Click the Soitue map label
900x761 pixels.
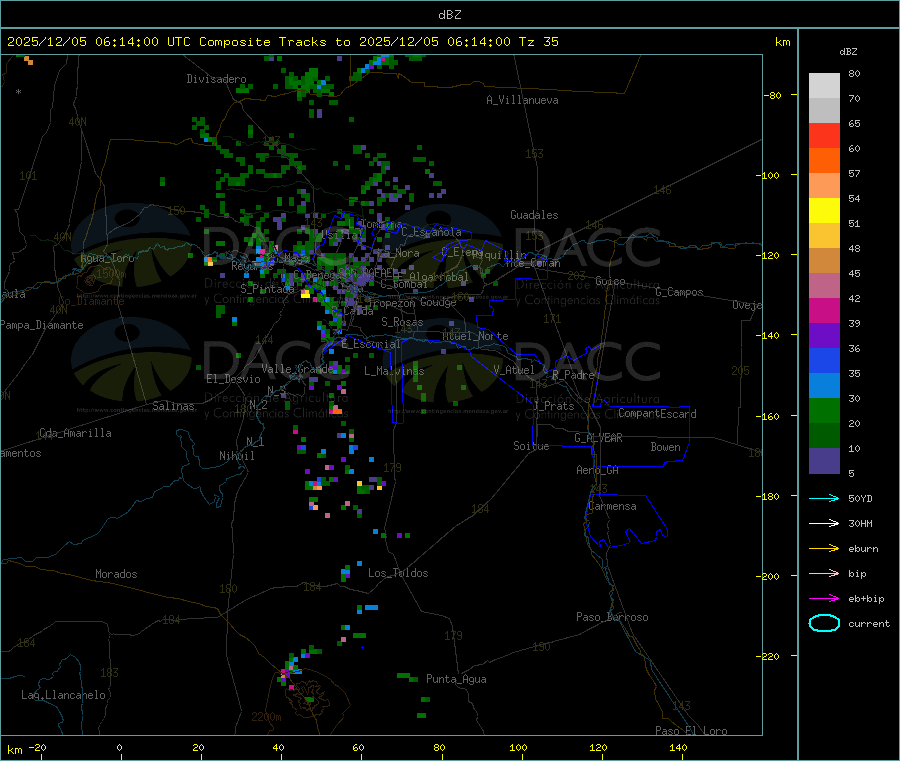[531, 446]
